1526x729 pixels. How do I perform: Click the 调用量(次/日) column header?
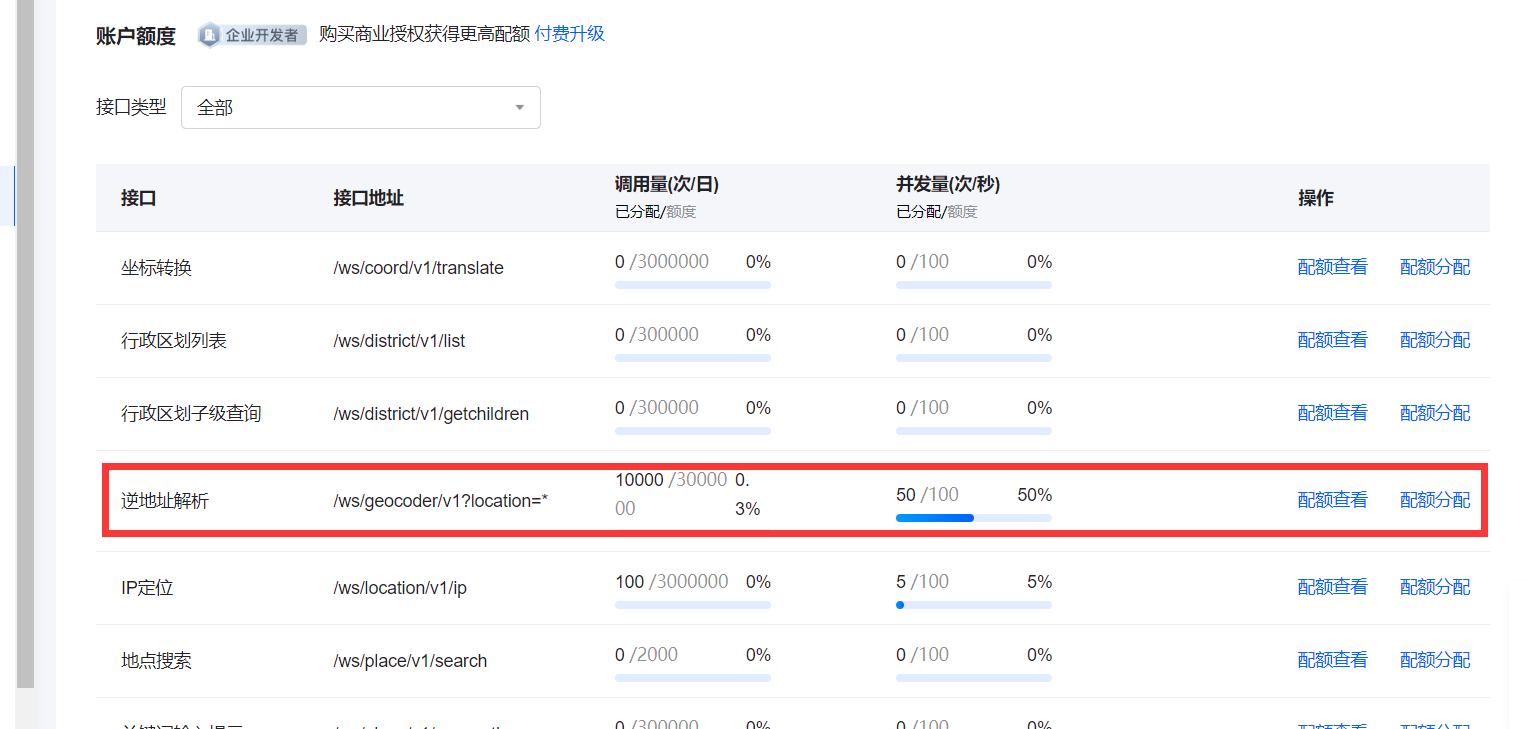pos(666,185)
